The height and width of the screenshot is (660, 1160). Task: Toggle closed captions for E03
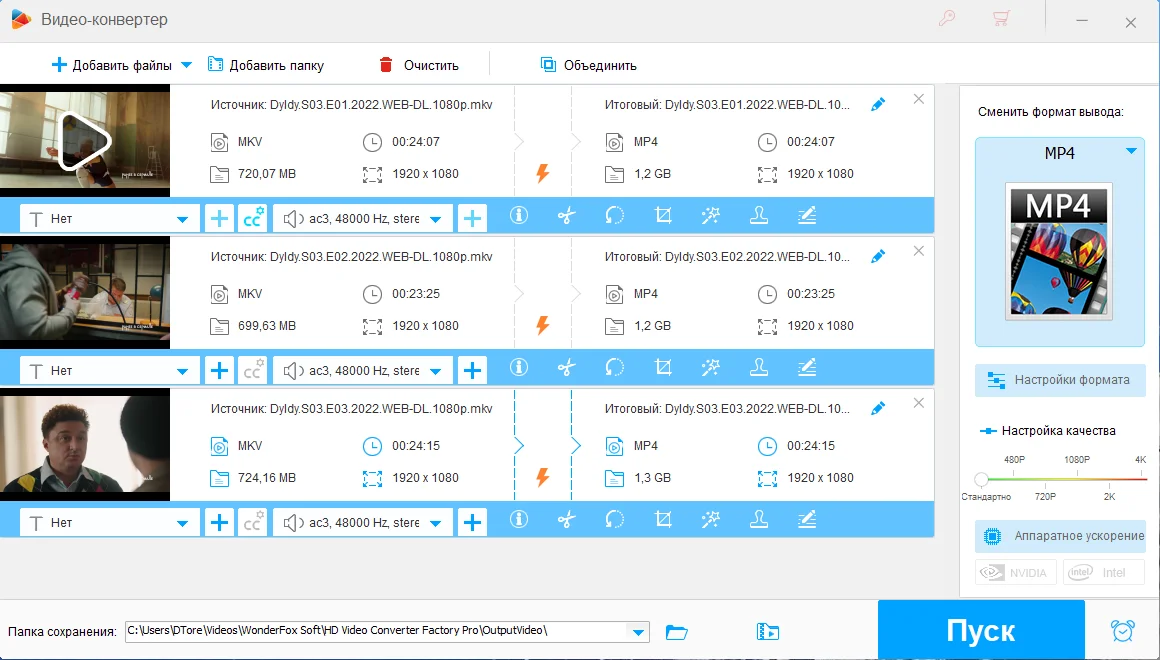[252, 522]
